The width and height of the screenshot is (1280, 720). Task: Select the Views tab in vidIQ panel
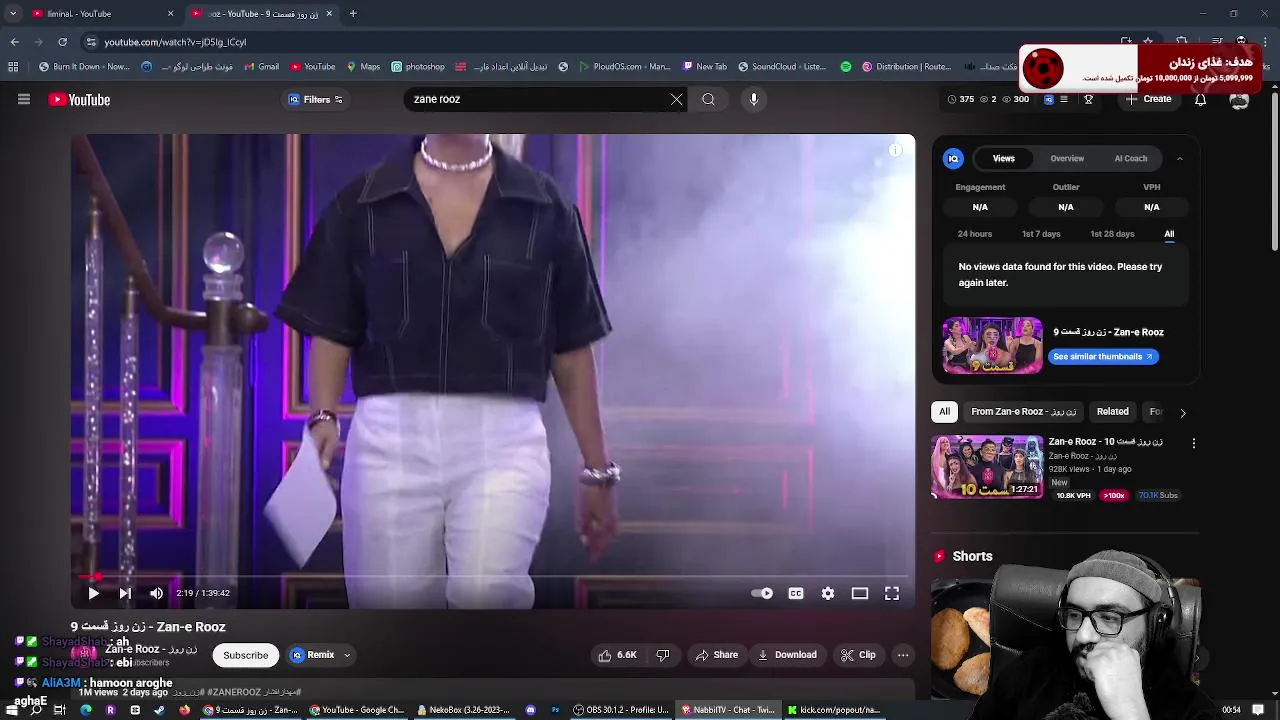coord(1004,158)
